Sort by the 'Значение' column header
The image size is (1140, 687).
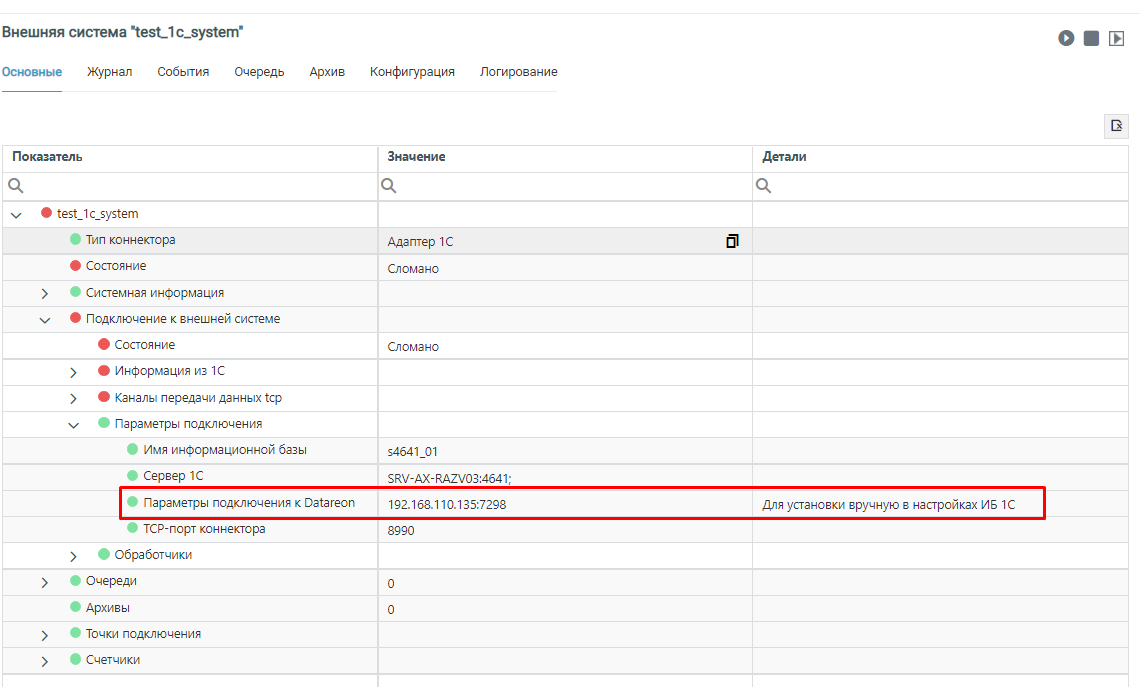416,157
